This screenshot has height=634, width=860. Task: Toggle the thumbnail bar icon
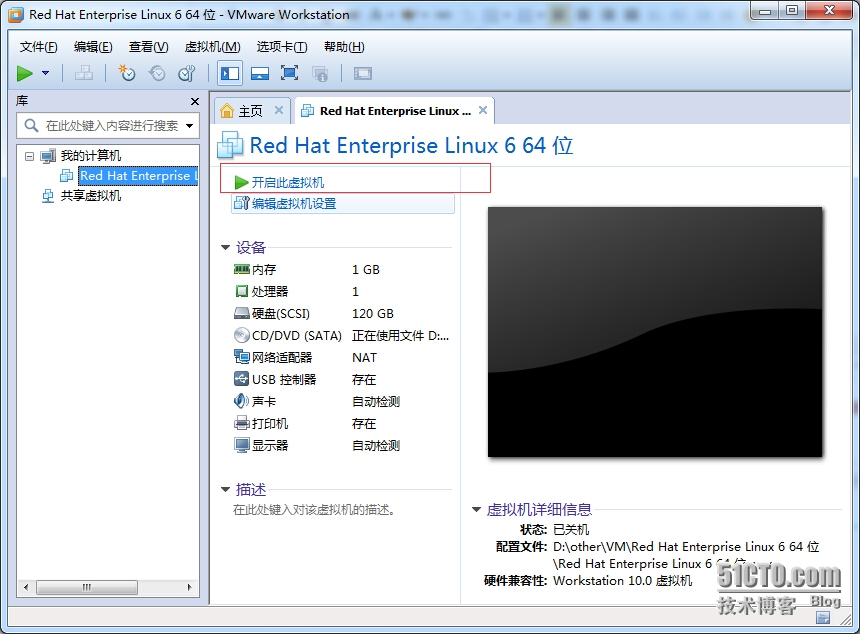click(x=259, y=73)
